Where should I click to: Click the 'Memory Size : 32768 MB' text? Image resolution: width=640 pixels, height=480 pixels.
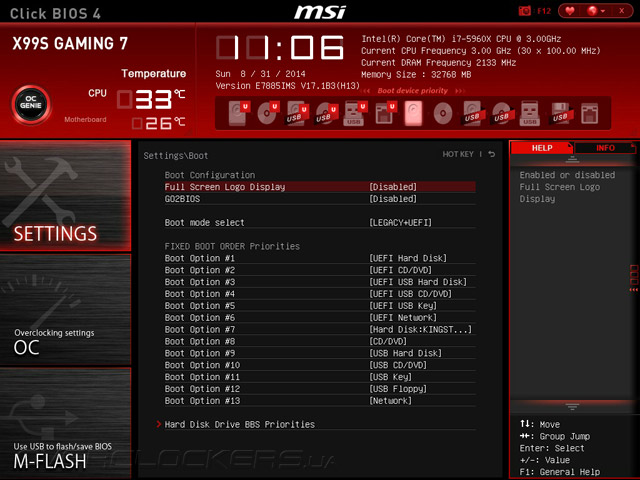pyautogui.click(x=416, y=74)
